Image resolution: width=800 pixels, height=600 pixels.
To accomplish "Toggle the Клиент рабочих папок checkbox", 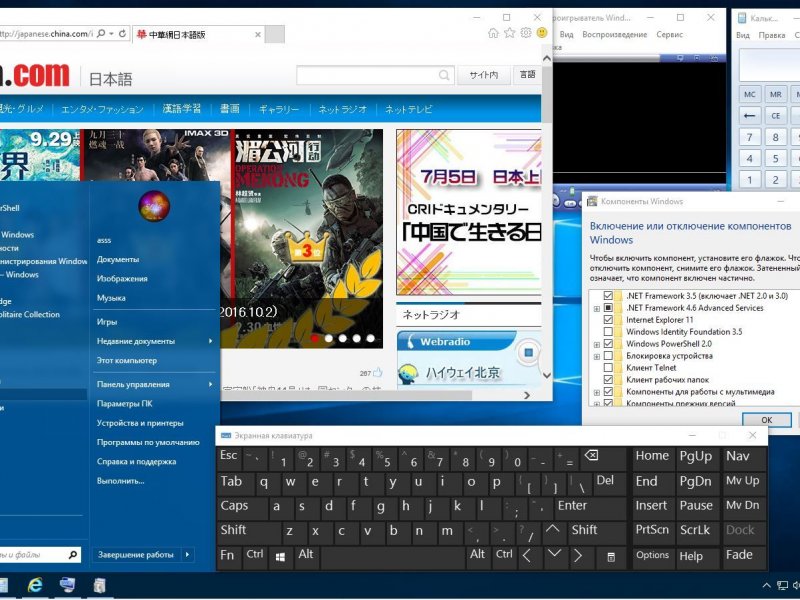I will (x=608, y=380).
